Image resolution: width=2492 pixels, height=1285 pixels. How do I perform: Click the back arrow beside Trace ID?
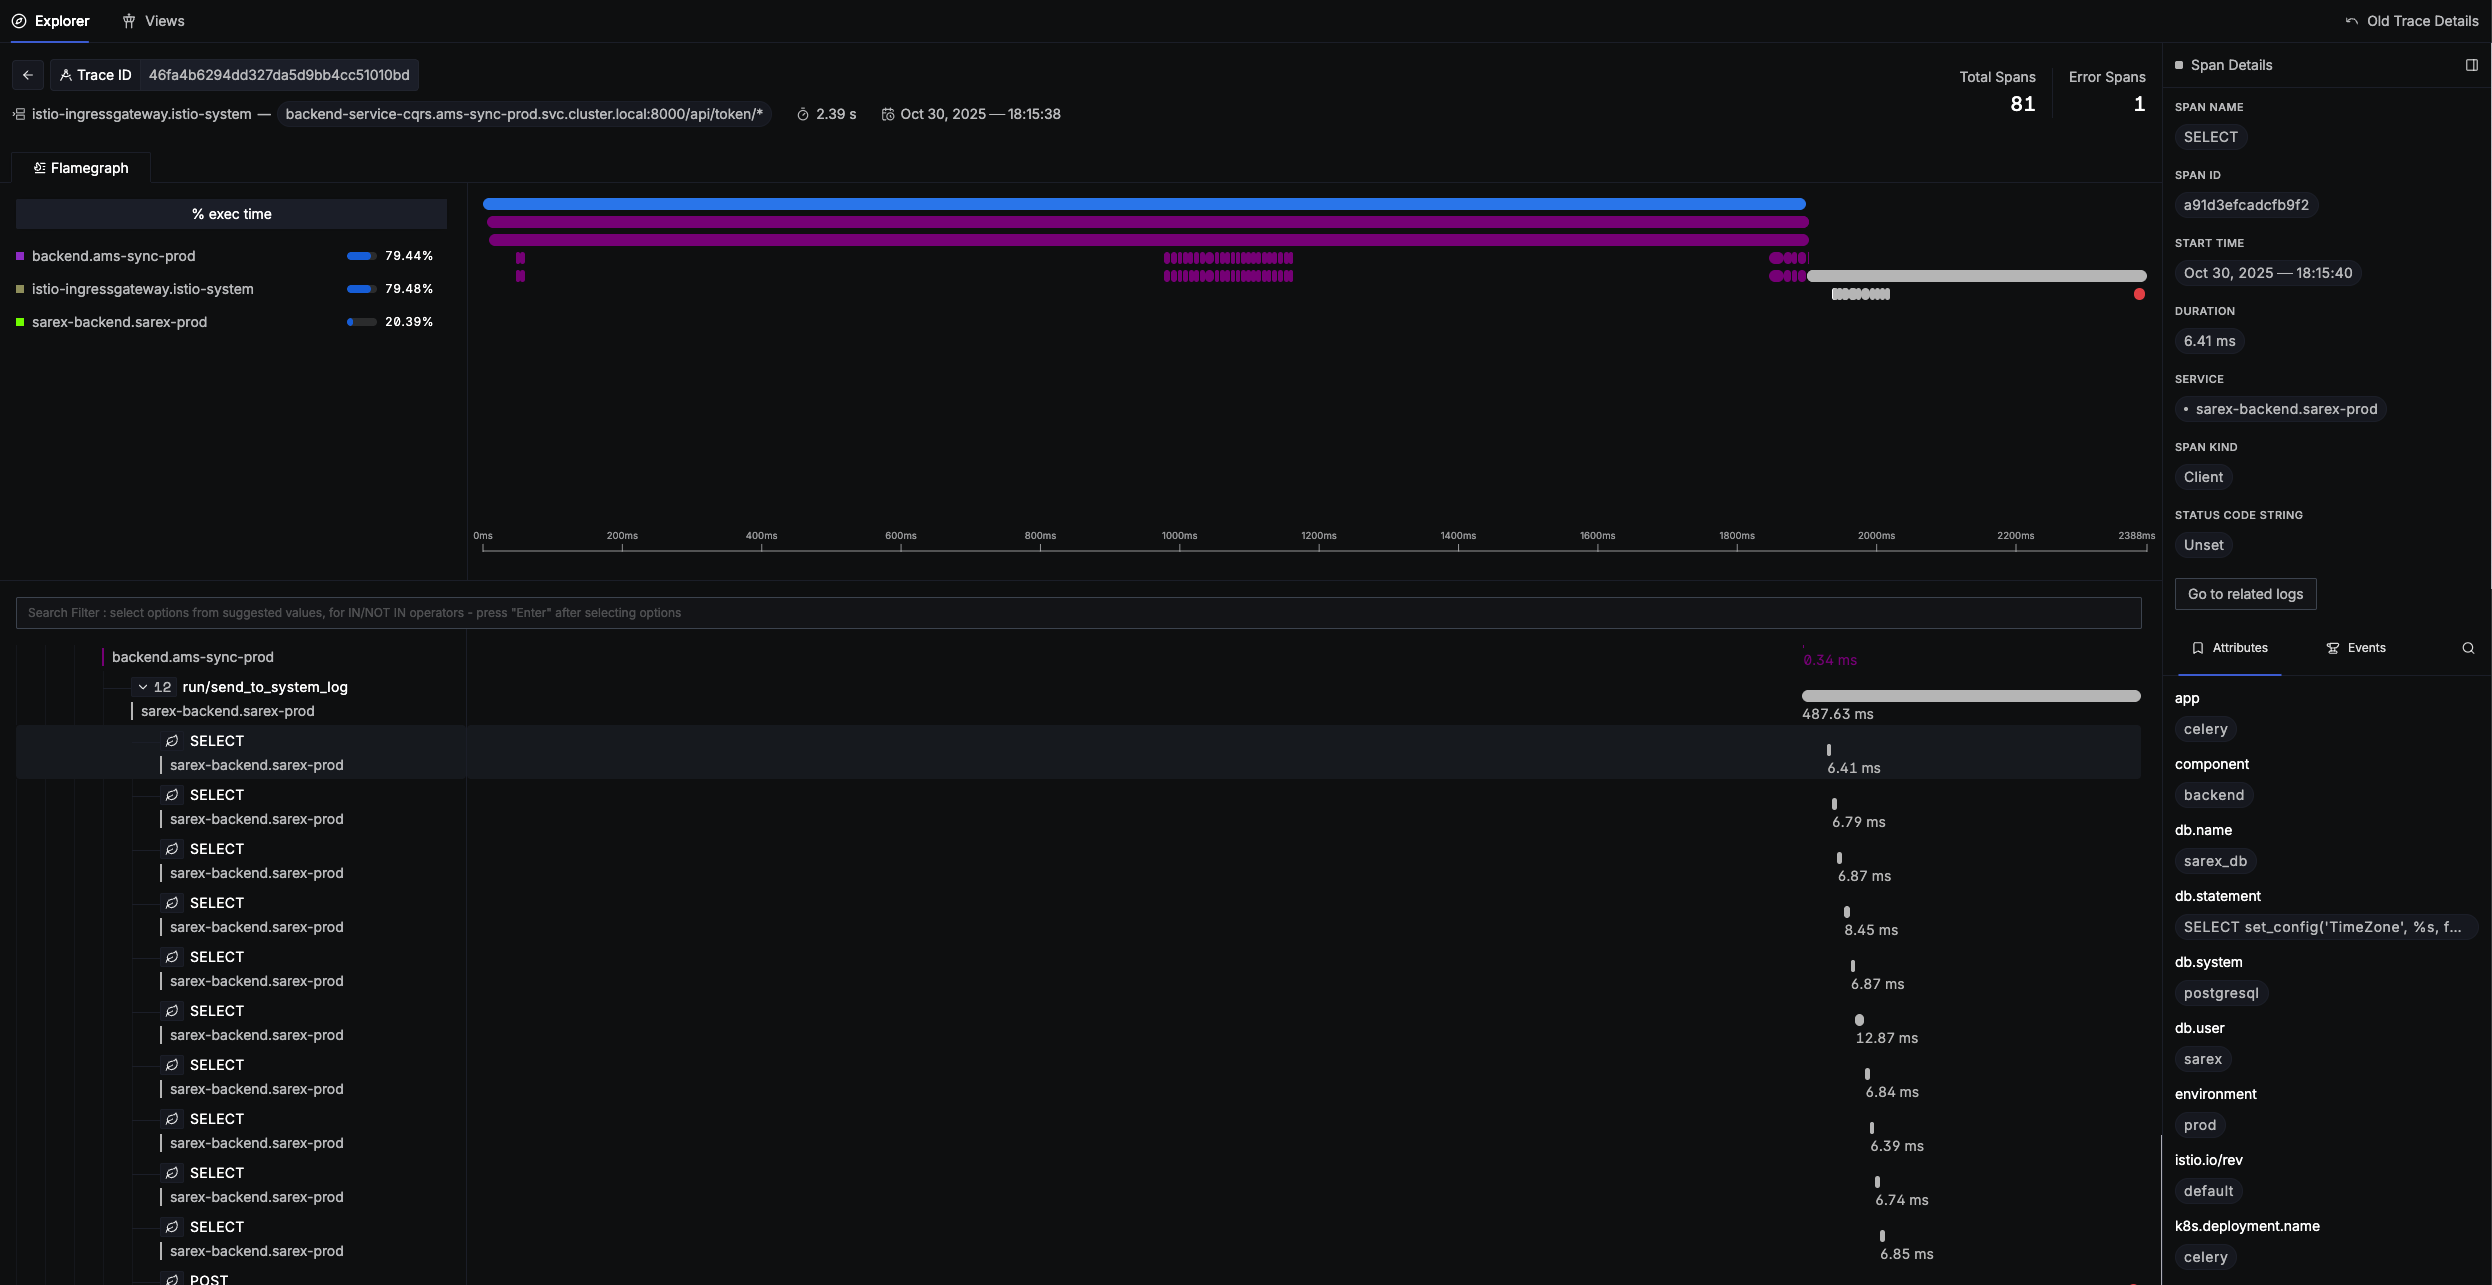pos(28,75)
